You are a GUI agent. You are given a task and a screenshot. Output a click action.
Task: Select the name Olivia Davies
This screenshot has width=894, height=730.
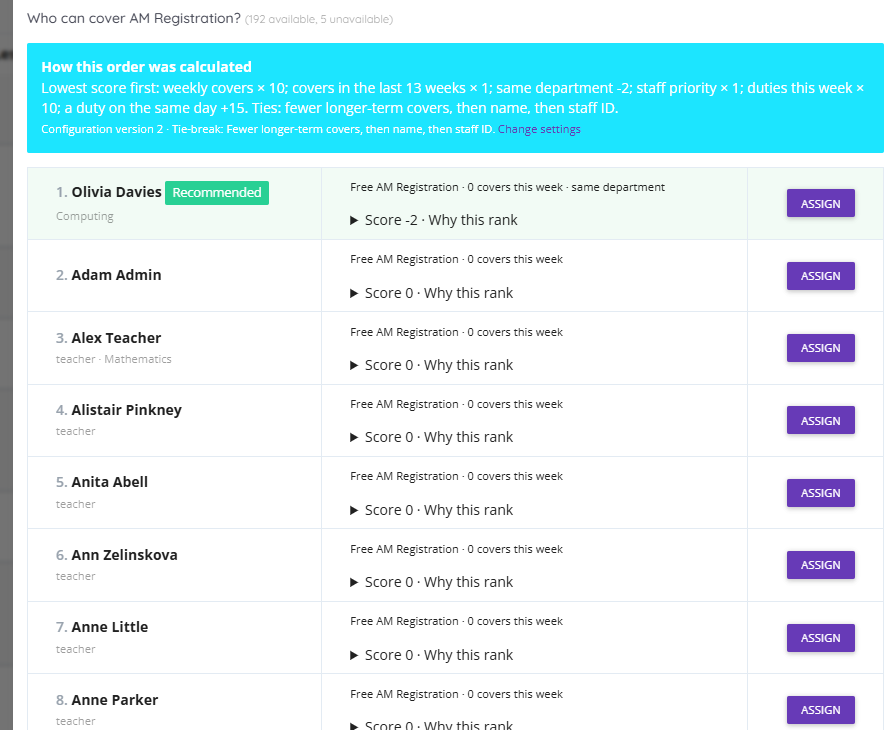coord(116,192)
